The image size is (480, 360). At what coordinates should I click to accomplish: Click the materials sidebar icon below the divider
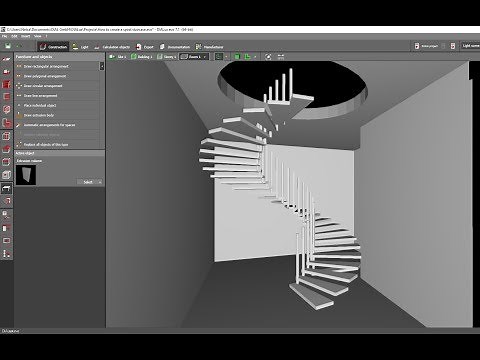tap(6, 215)
